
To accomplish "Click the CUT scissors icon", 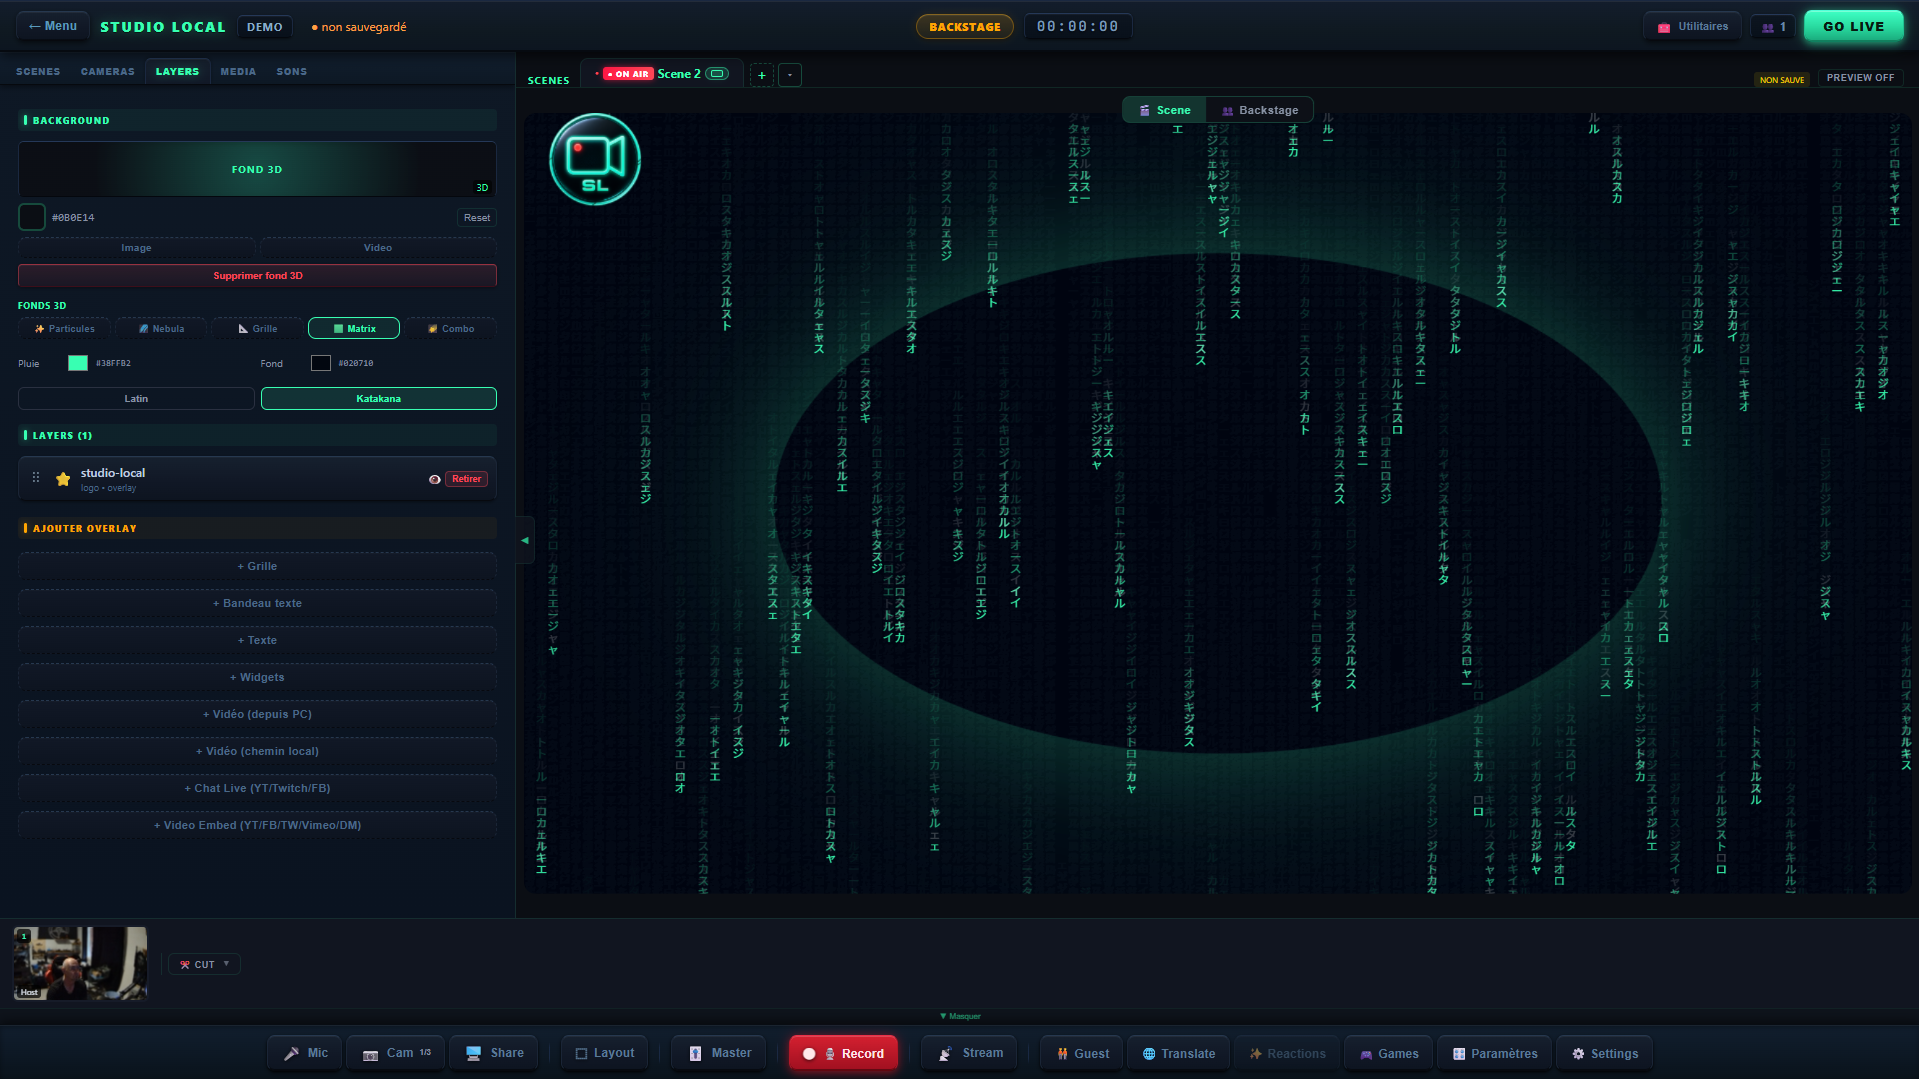I will tap(185, 965).
